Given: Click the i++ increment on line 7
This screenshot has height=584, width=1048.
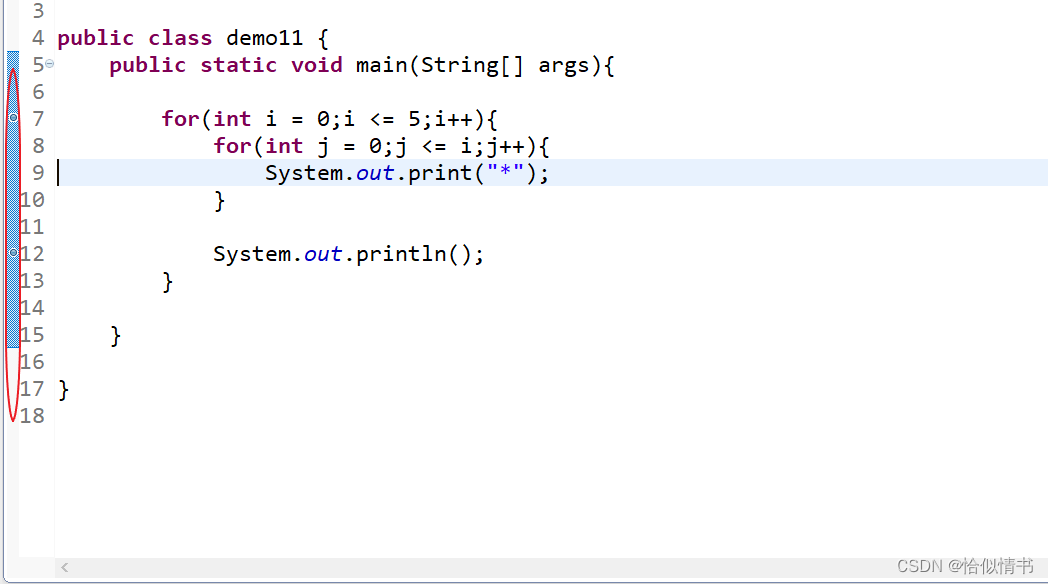Looking at the screenshot, I should [454, 119].
